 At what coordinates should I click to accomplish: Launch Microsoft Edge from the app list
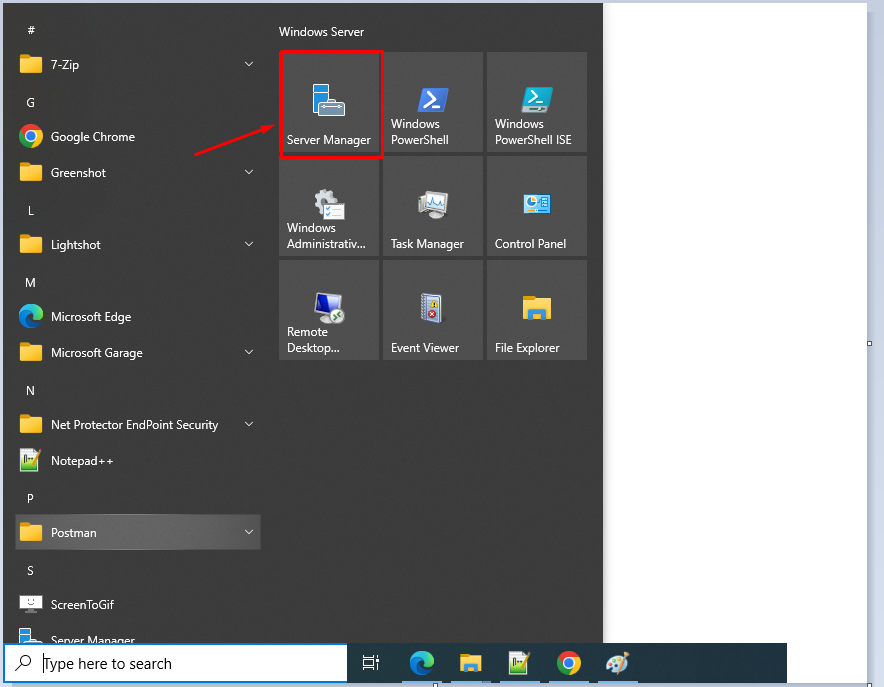click(x=90, y=317)
